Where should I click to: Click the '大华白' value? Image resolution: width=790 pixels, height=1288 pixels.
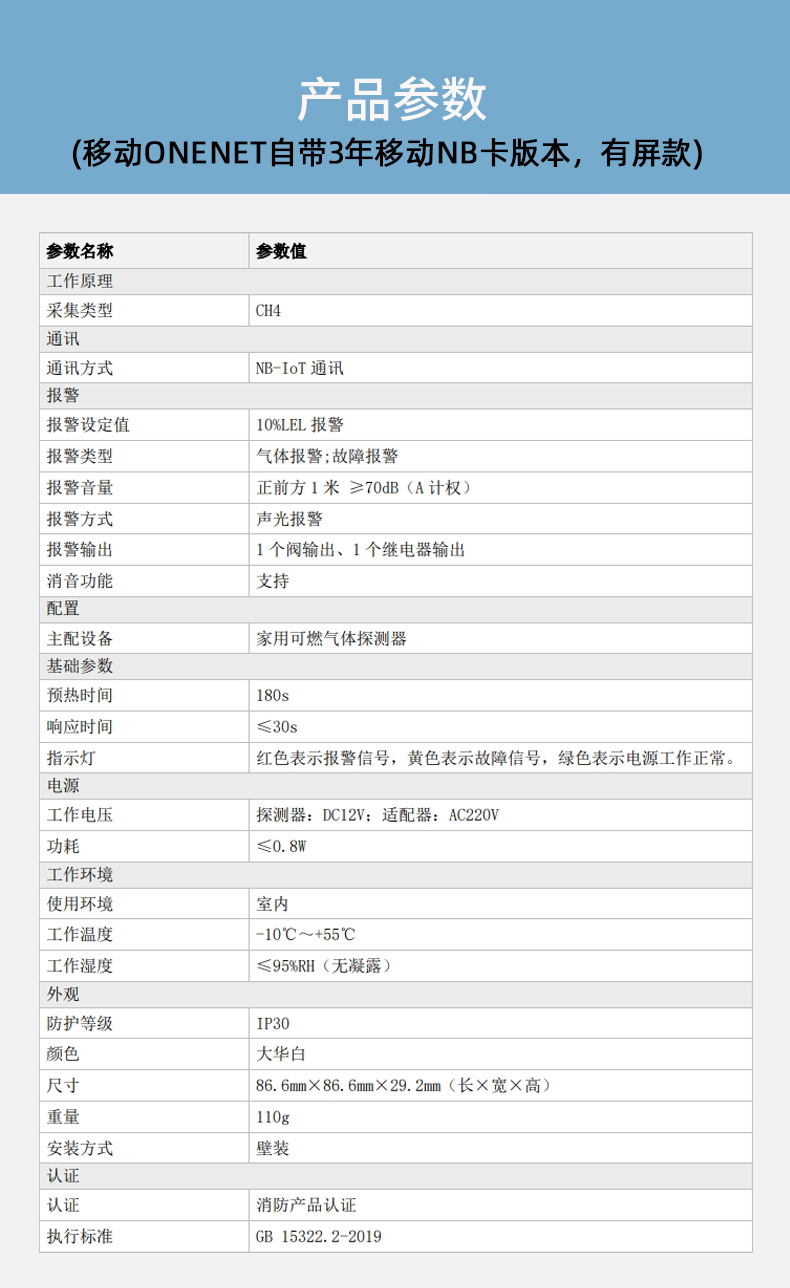(281, 1054)
